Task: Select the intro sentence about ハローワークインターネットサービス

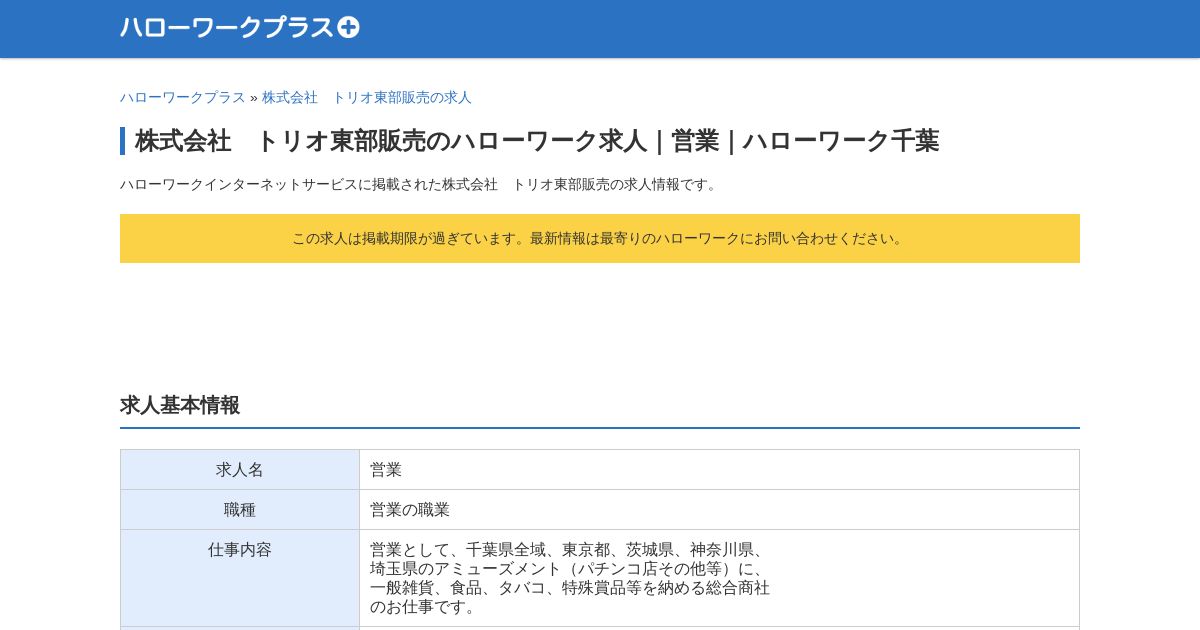Action: click(421, 184)
